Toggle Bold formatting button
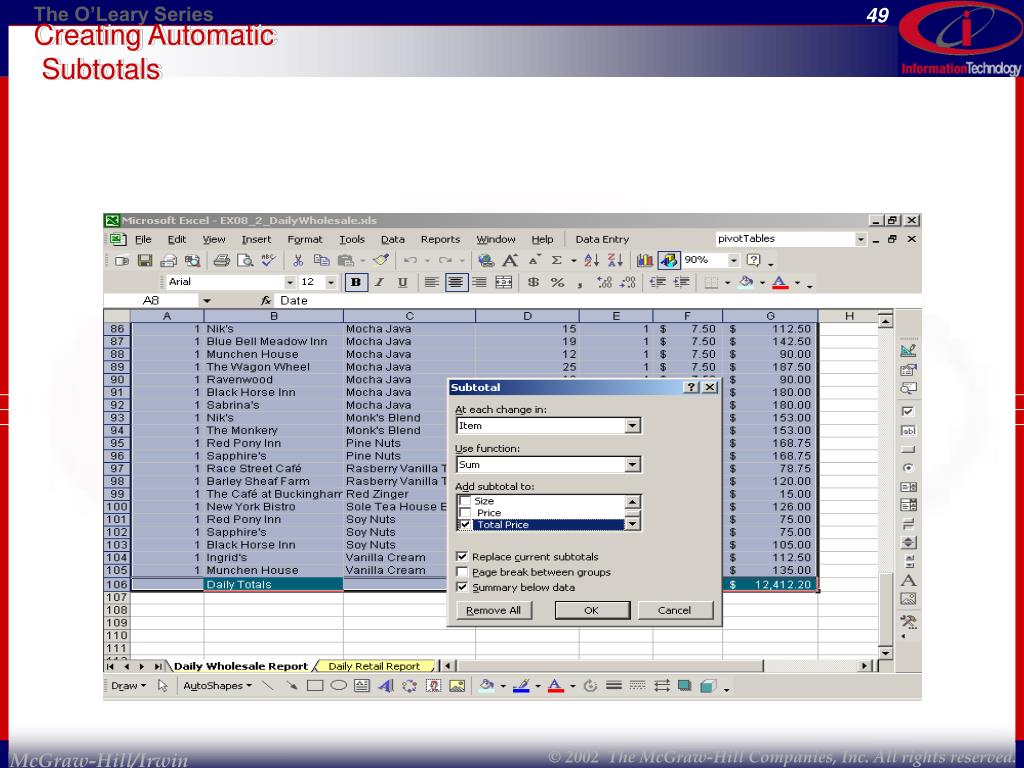 (x=355, y=282)
